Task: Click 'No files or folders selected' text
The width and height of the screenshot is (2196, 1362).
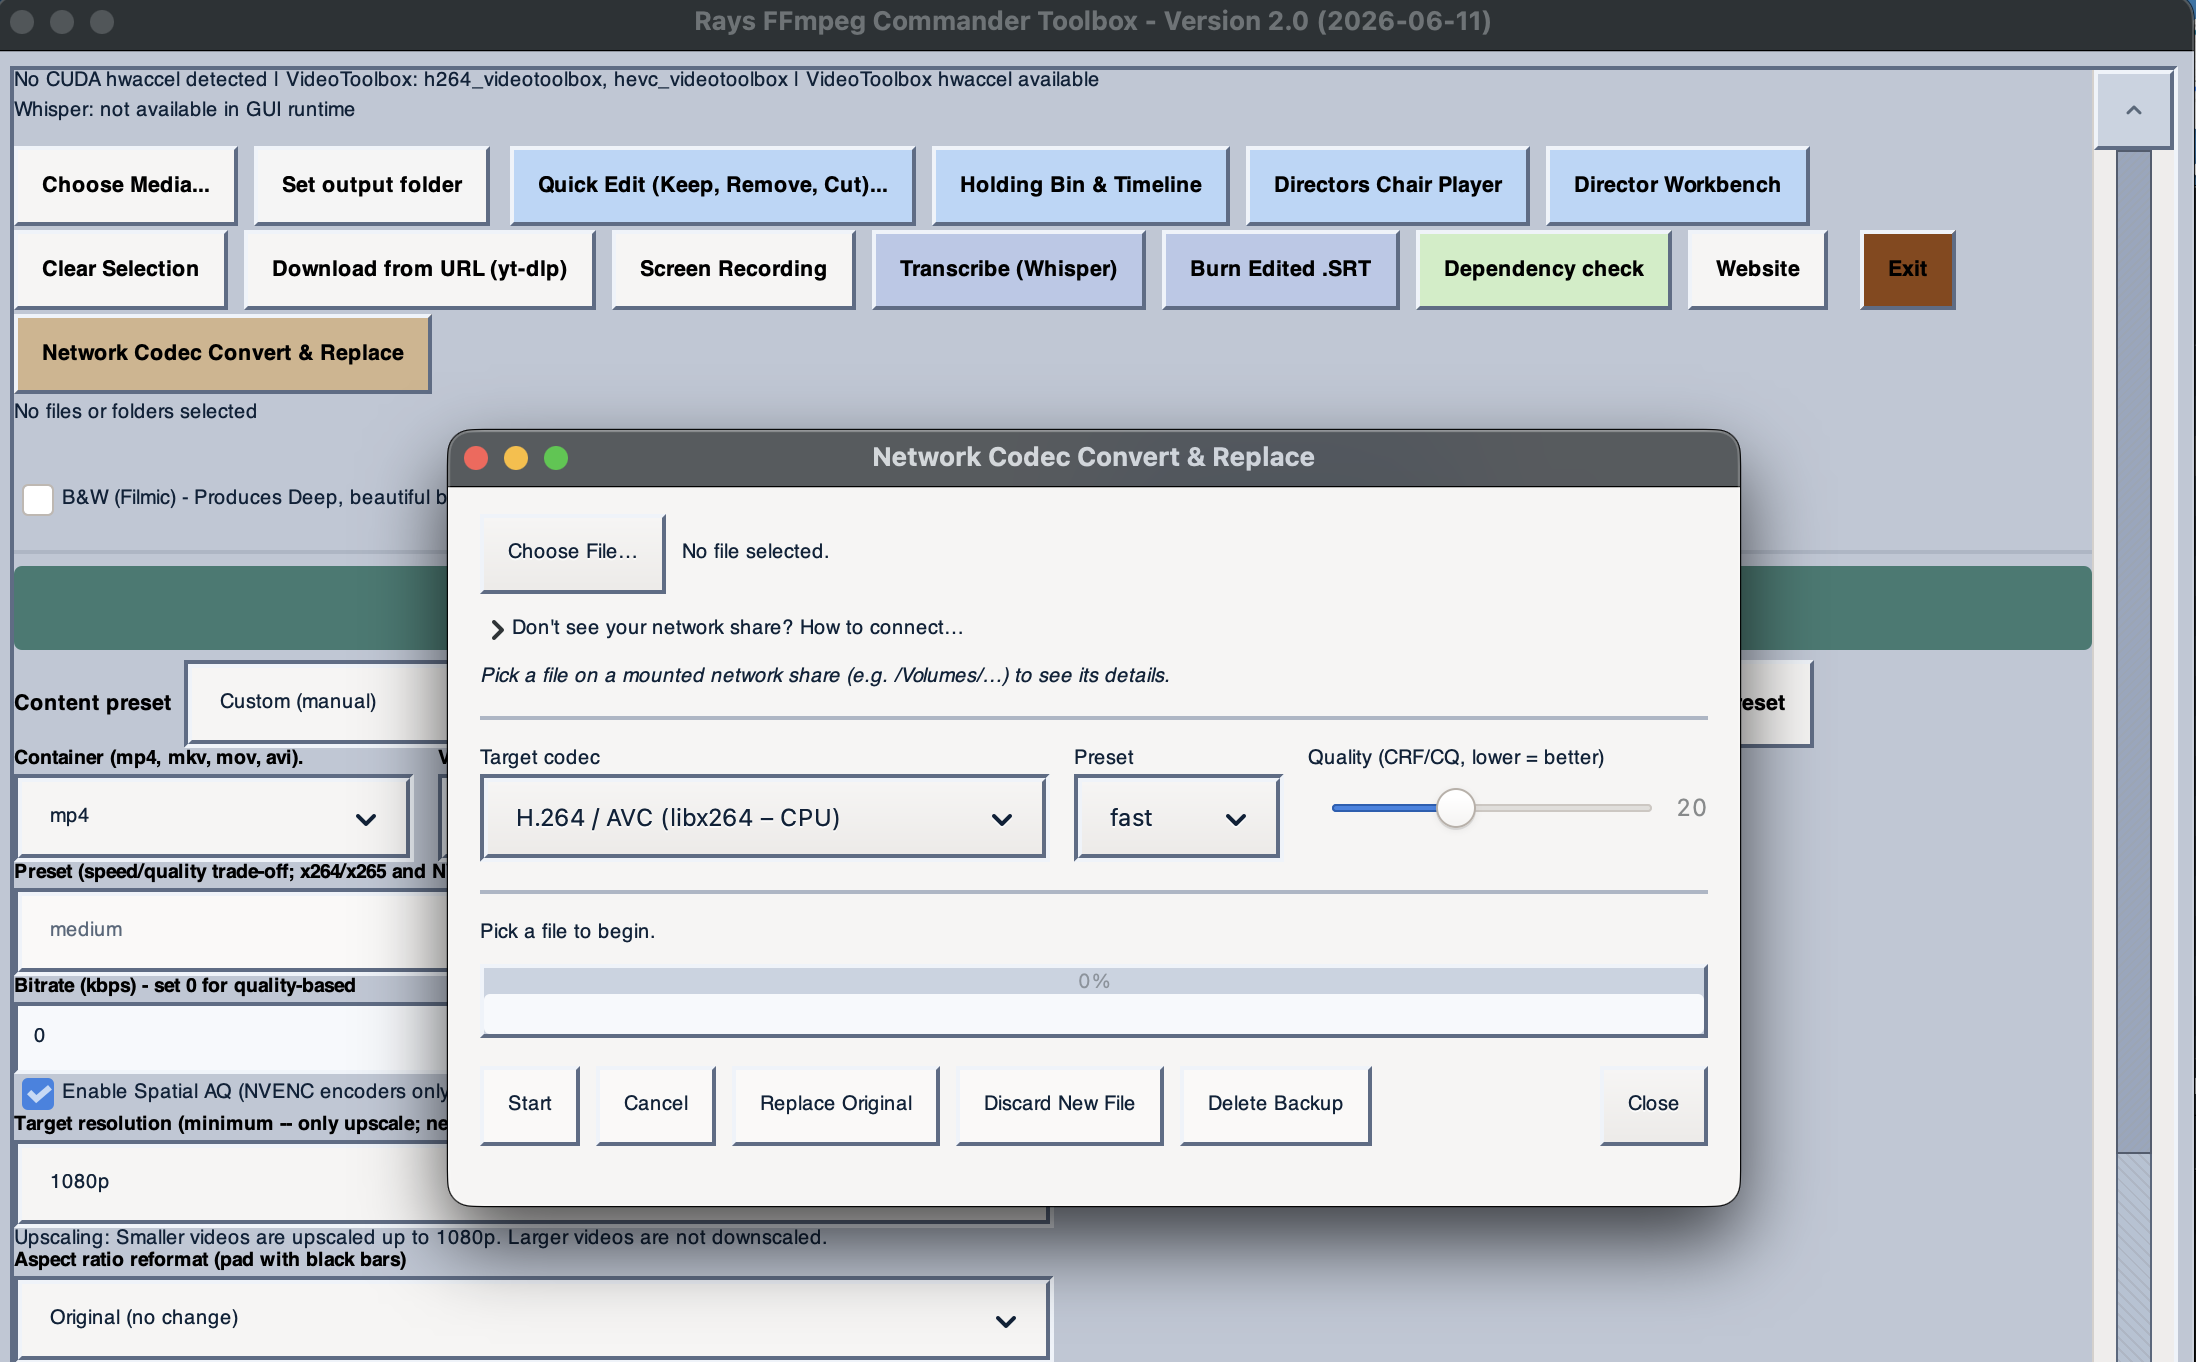Action: click(x=135, y=412)
